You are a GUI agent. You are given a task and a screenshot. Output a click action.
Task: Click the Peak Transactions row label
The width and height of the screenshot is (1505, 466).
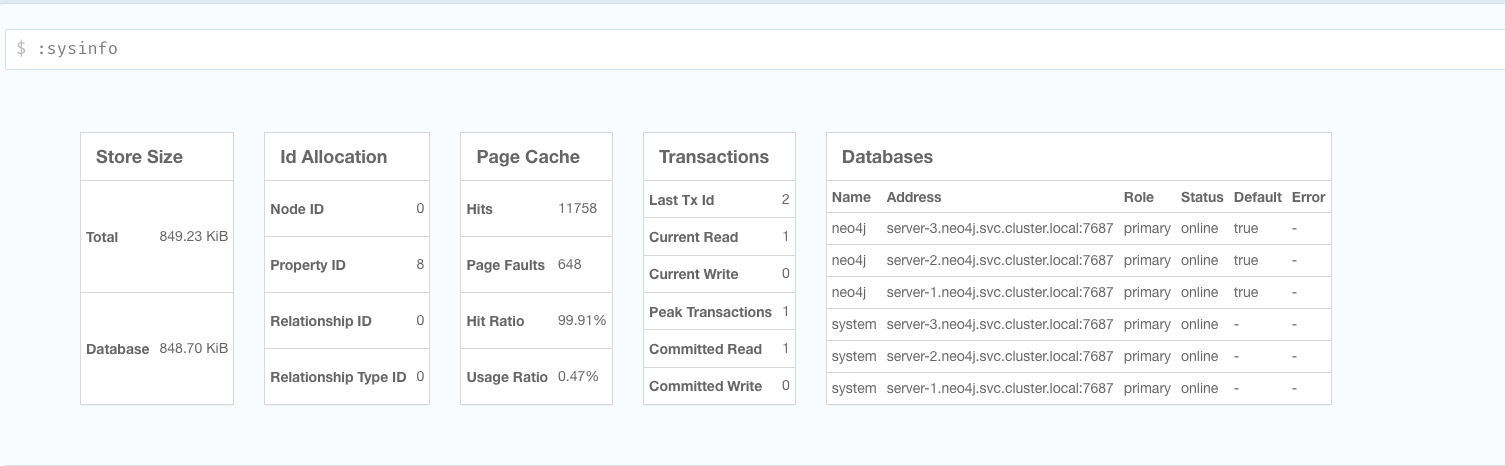(x=710, y=312)
